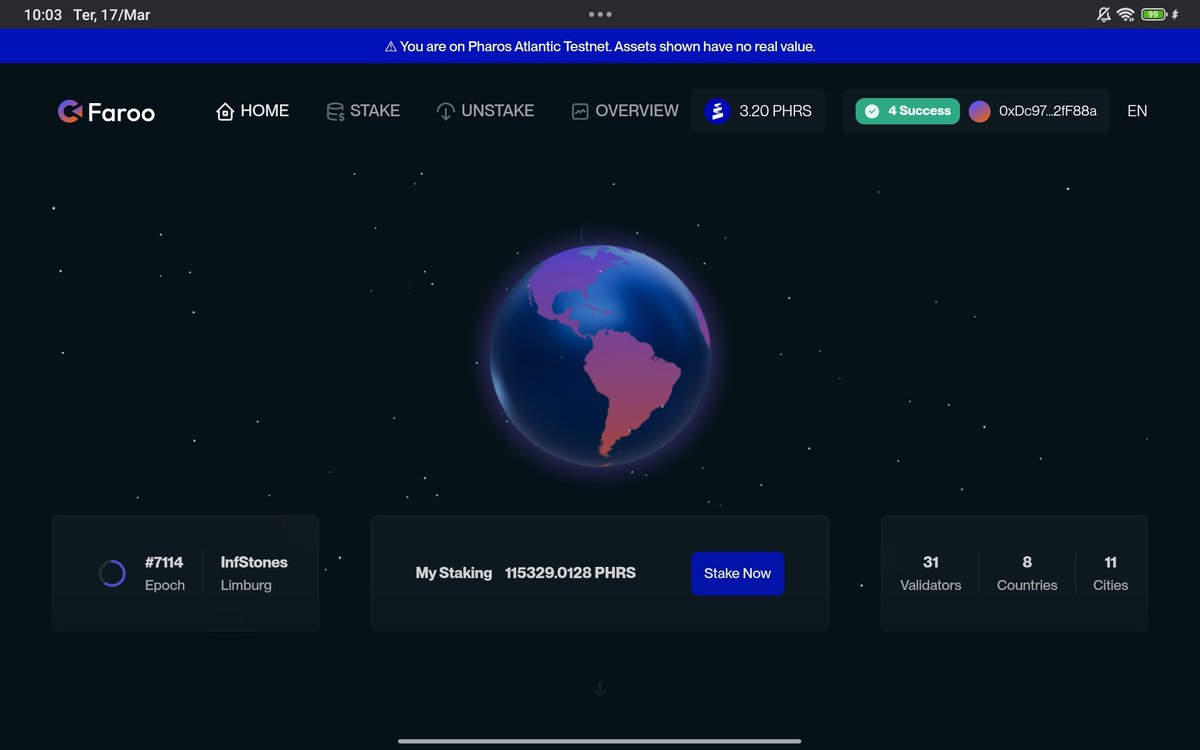
Task: Click the Faroo logo
Action: pos(106,112)
